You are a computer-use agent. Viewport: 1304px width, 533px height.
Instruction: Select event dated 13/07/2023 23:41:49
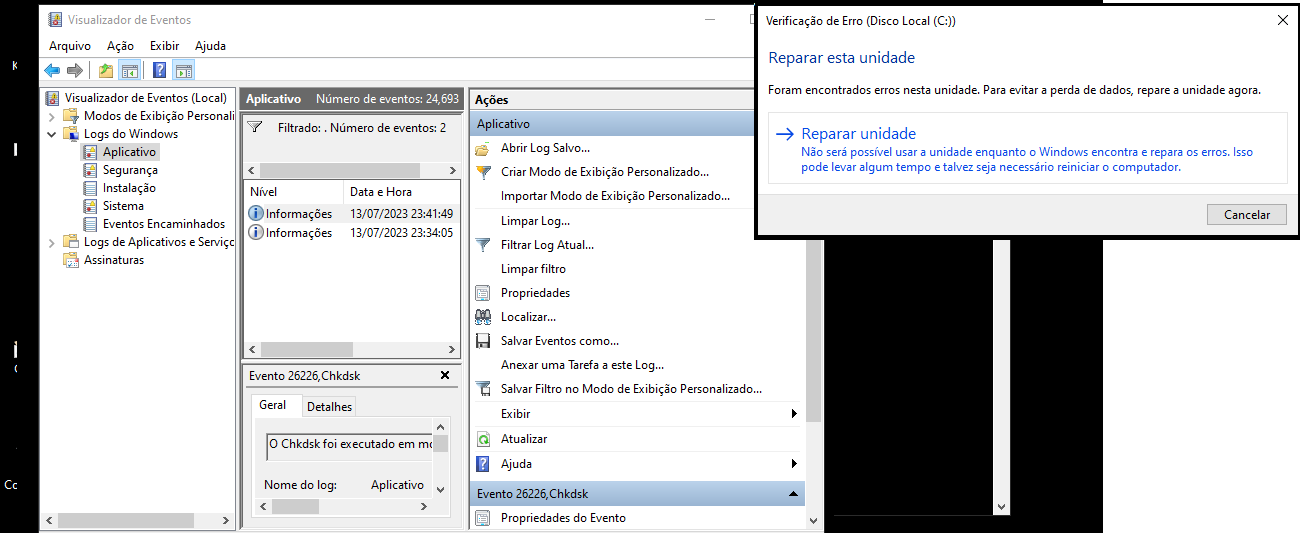tap(351, 214)
